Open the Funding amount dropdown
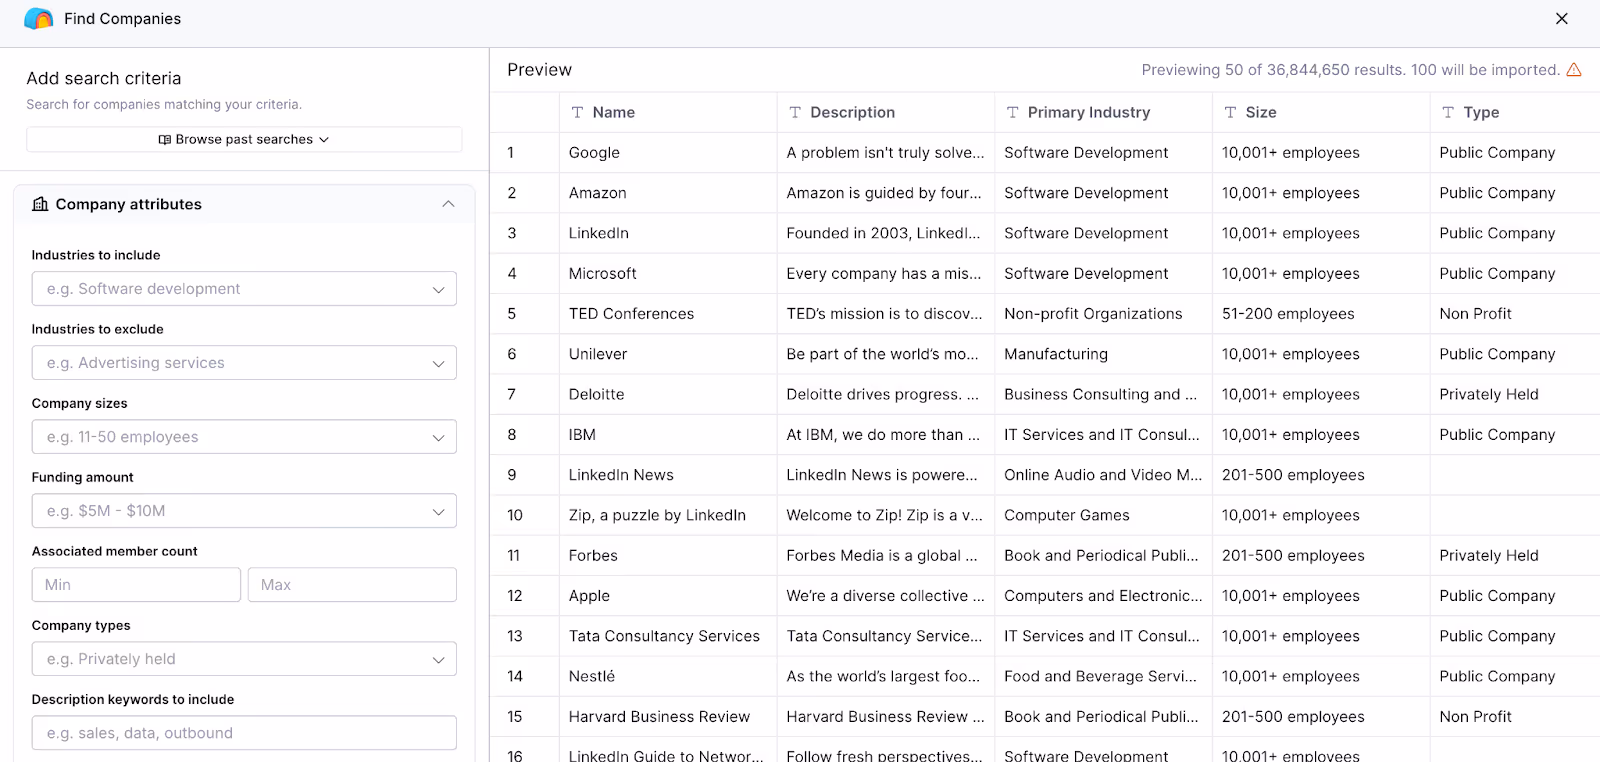1600x762 pixels. tap(244, 511)
